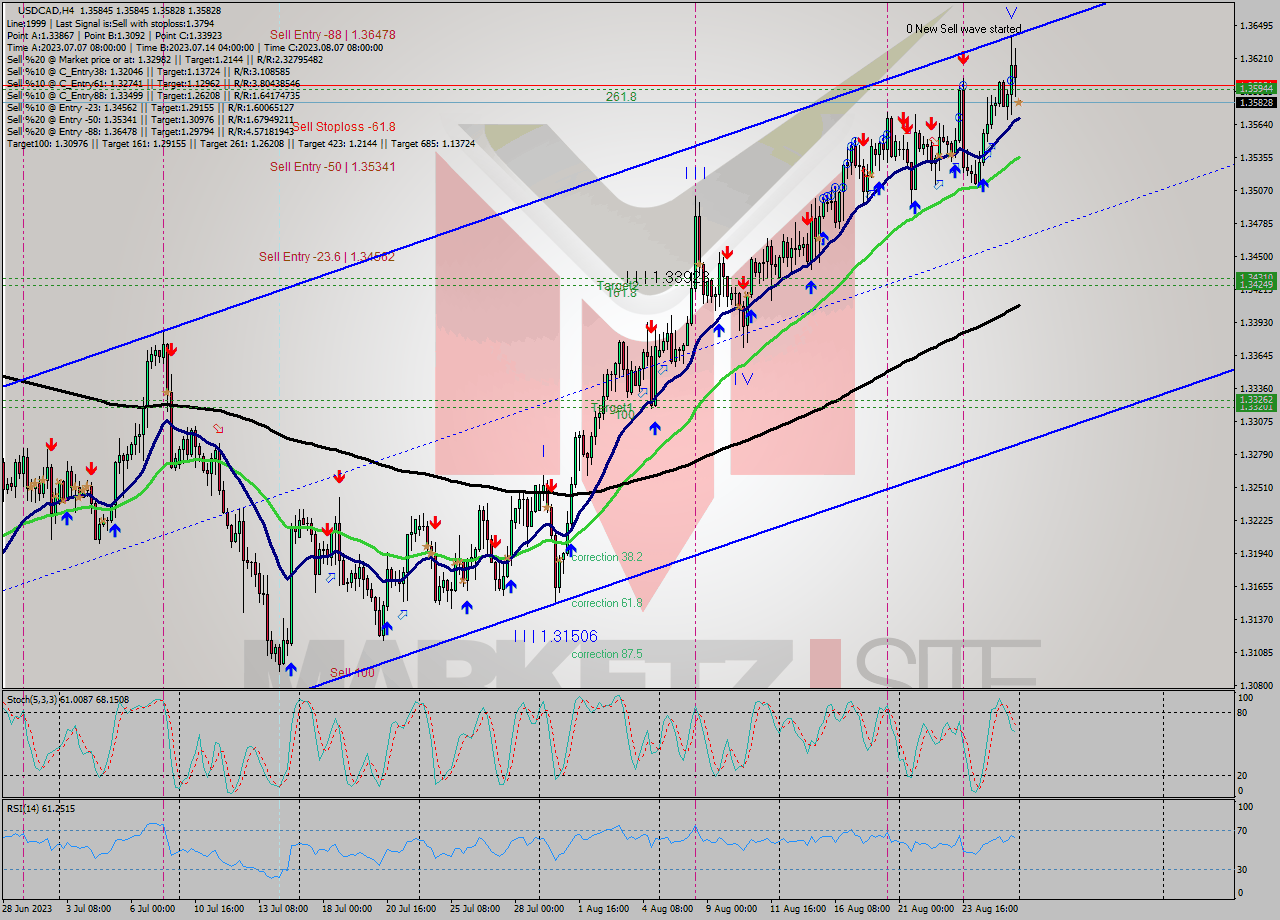The height and width of the screenshot is (920, 1280).
Task: Click the 1.30800 price axis value
Action: tap(1256, 686)
